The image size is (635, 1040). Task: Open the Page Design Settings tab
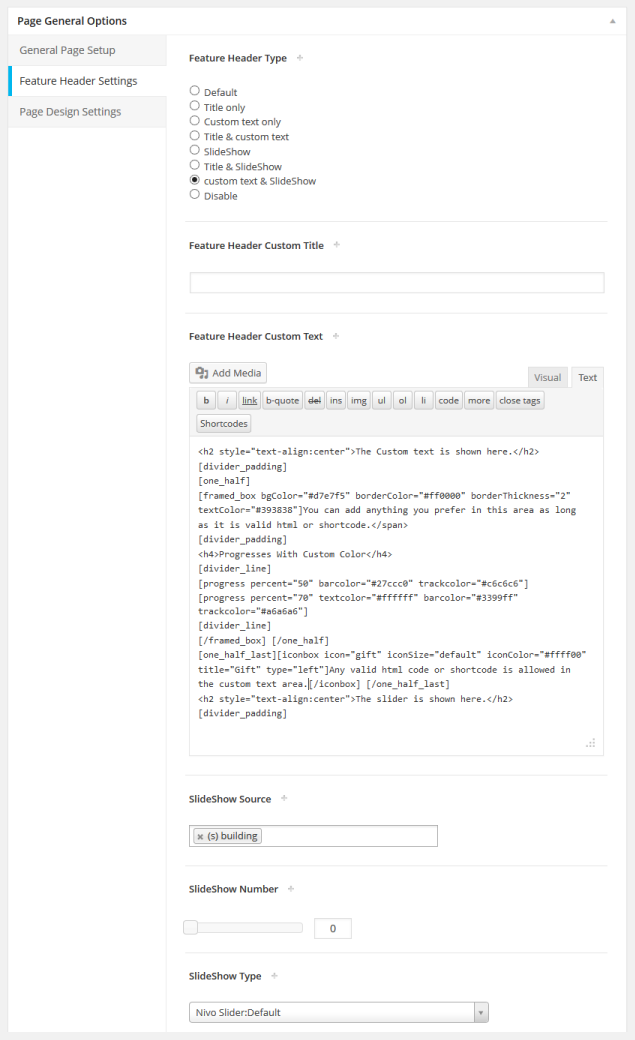click(70, 112)
